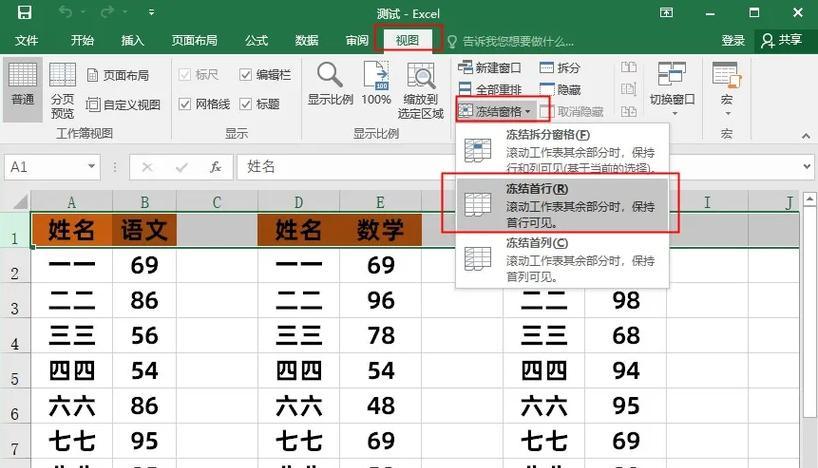Click 新建窗口
The width and height of the screenshot is (818, 468).
pyautogui.click(x=489, y=67)
